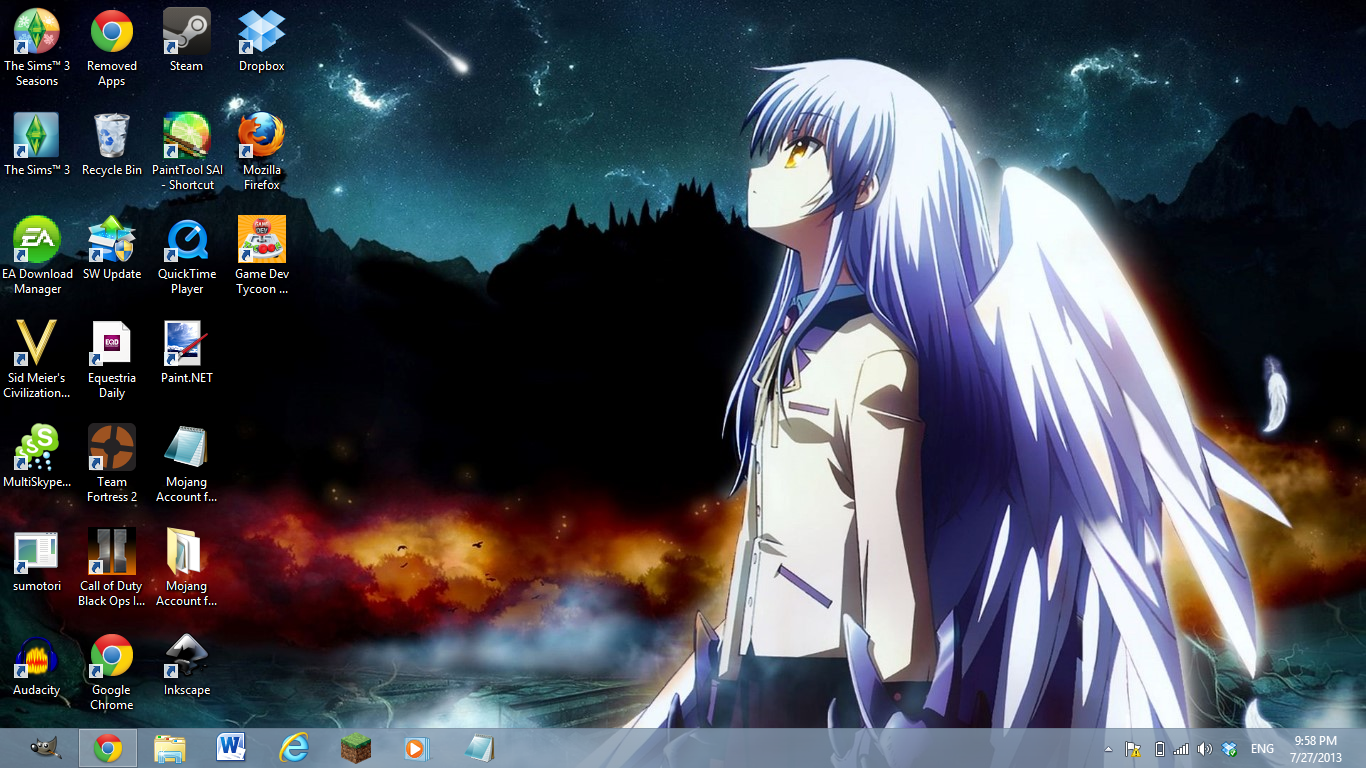Open the Dropbox tray icon
This screenshot has width=1366, height=768.
[1230, 749]
